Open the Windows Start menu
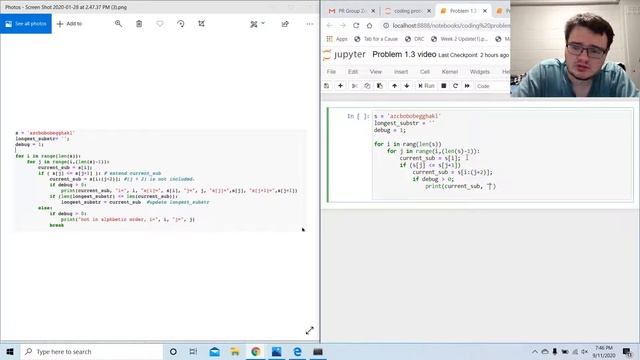Viewport: 640px width, 360px height. click(10, 351)
